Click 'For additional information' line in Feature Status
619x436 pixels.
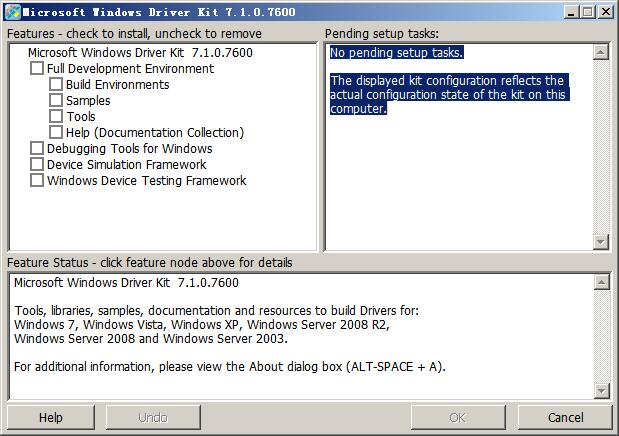pos(230,366)
